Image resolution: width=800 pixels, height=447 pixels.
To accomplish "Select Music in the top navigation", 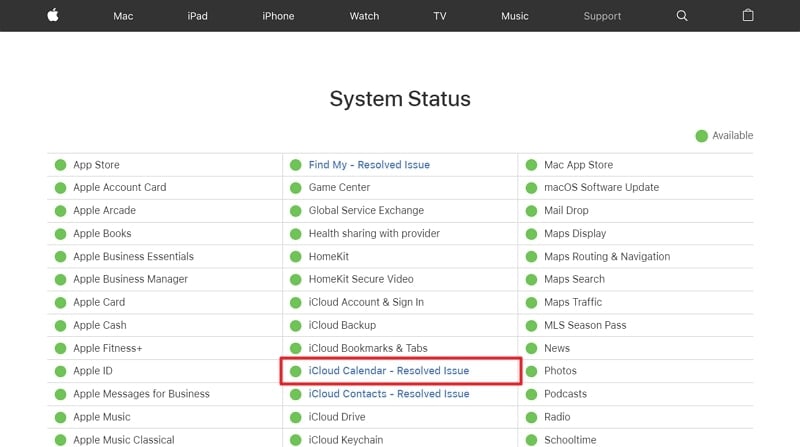I will (x=515, y=16).
